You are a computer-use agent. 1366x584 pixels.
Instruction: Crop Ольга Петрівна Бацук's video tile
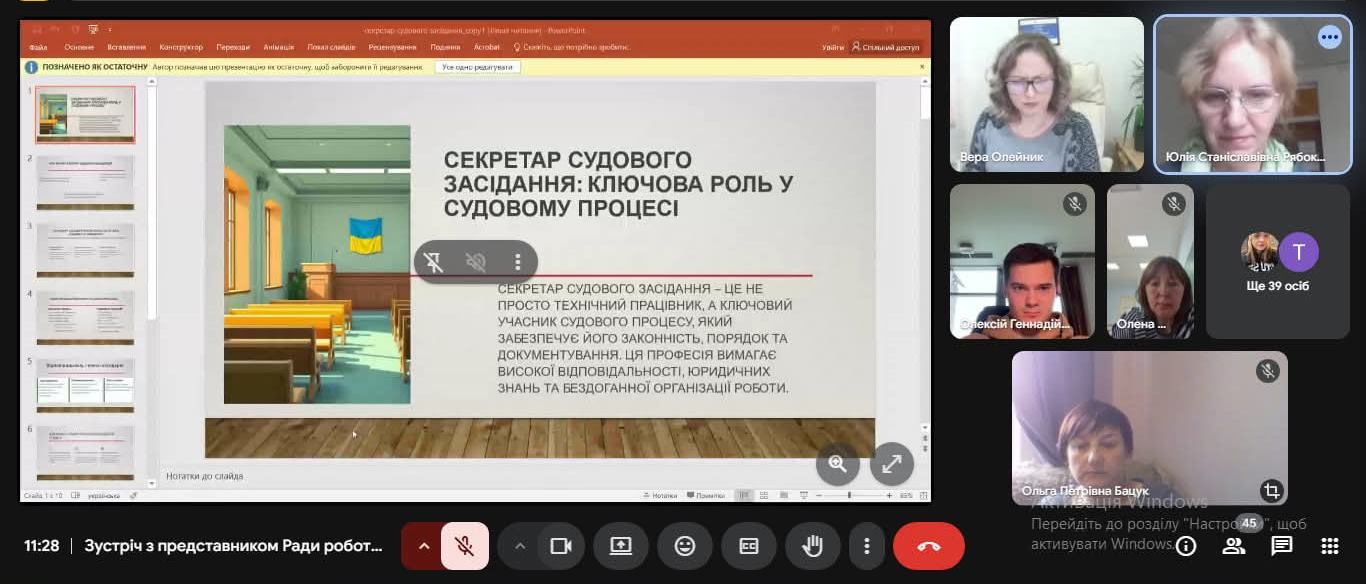click(1271, 490)
